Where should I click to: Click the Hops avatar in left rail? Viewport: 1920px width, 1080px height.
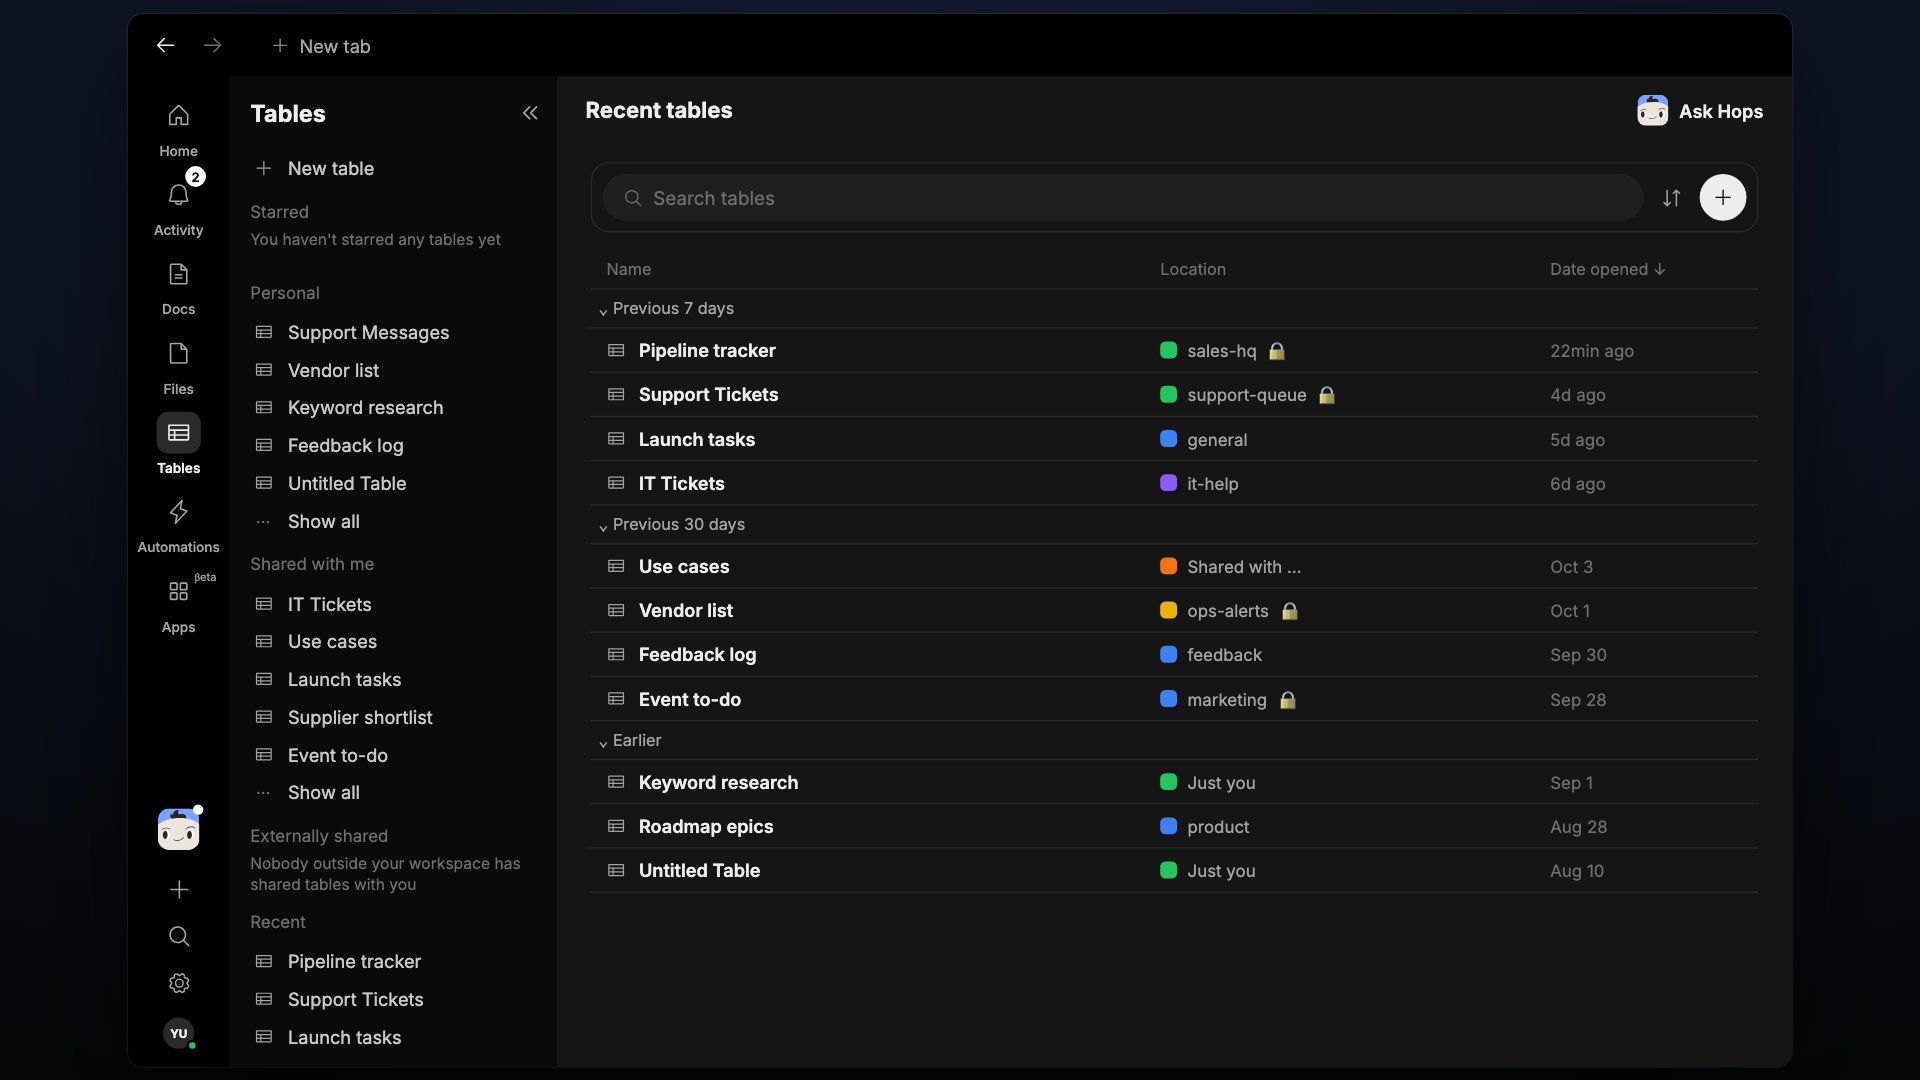point(178,829)
